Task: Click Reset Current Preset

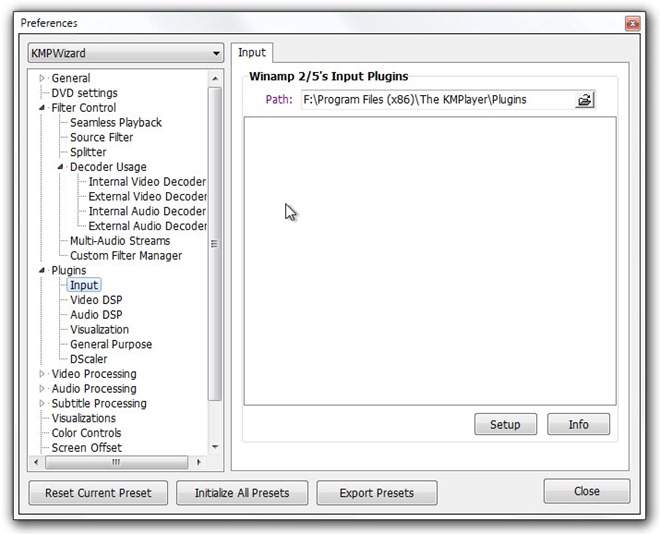Action: coord(98,493)
